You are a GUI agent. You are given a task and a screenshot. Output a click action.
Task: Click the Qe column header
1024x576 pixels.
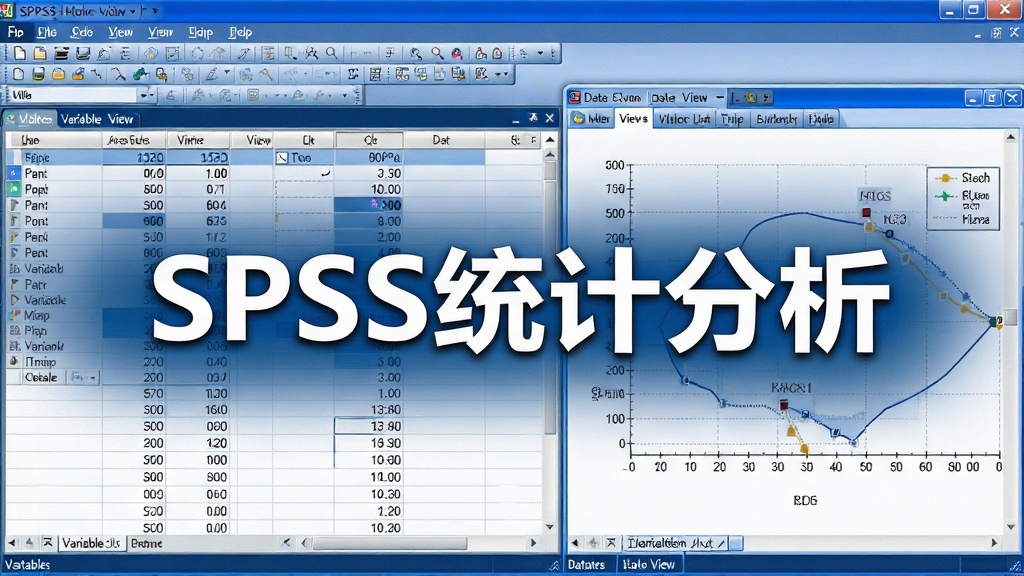point(370,140)
